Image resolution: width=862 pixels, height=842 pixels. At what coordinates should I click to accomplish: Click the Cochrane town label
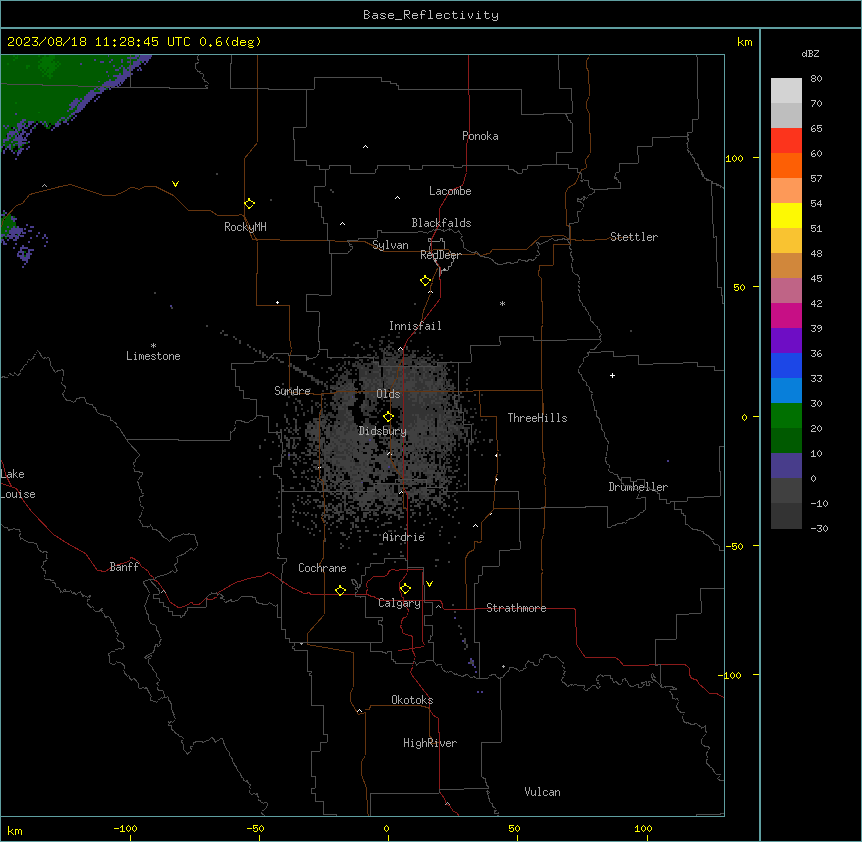click(322, 568)
